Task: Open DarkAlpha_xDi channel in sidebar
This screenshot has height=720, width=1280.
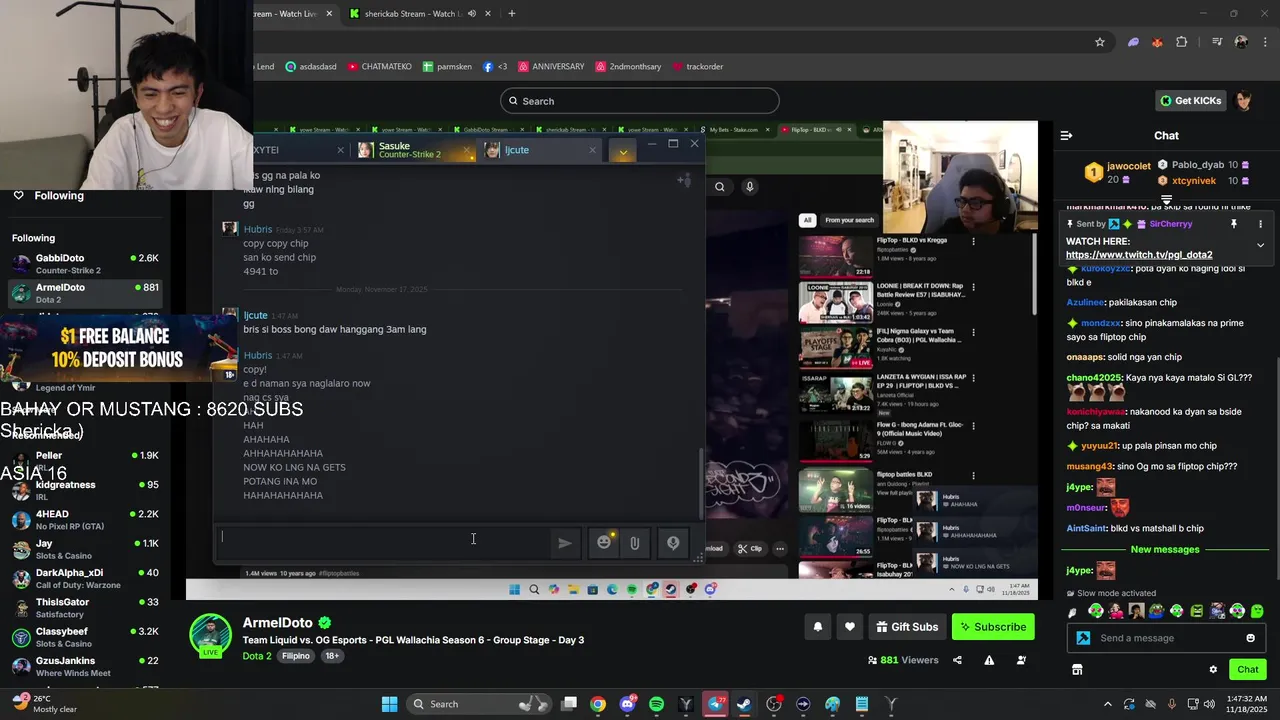Action: [85, 579]
